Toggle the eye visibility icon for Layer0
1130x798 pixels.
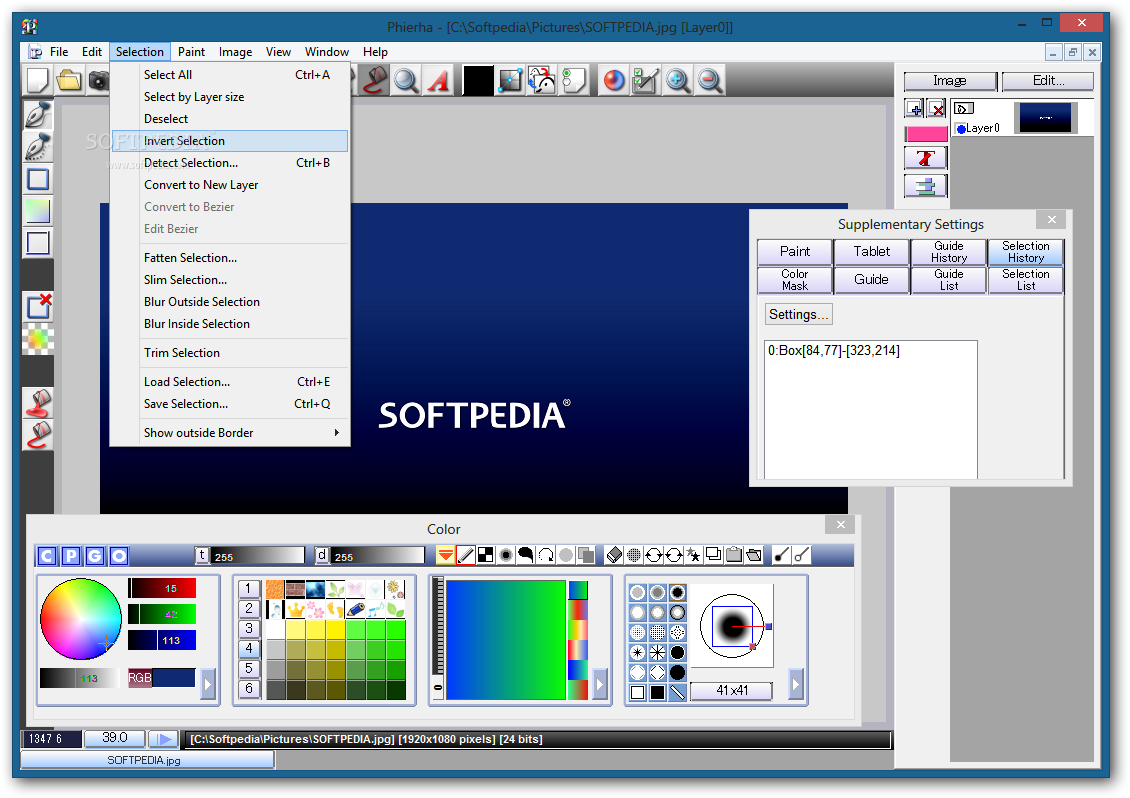click(x=964, y=109)
